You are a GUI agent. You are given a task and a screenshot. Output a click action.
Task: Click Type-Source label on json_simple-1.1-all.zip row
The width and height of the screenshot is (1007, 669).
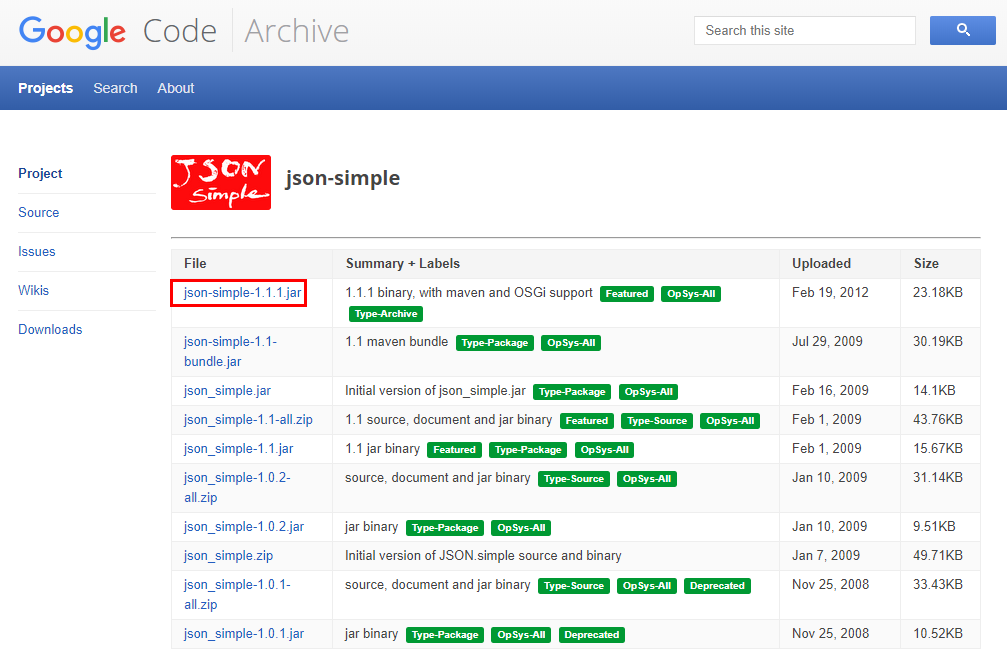coord(657,421)
